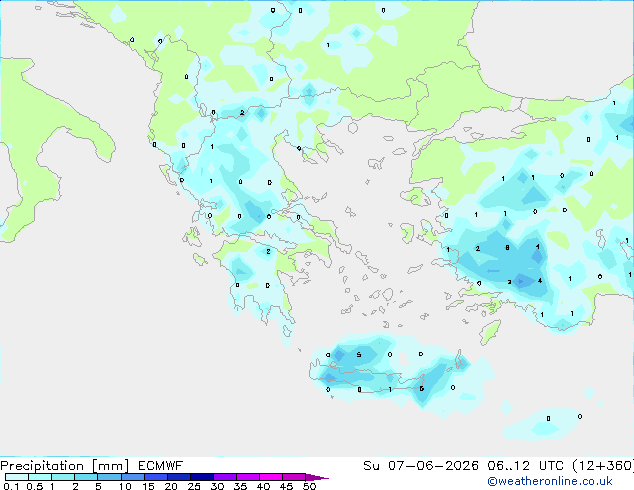Click the legend arrow tip beyond 50
The image size is (634, 490).
point(317,477)
